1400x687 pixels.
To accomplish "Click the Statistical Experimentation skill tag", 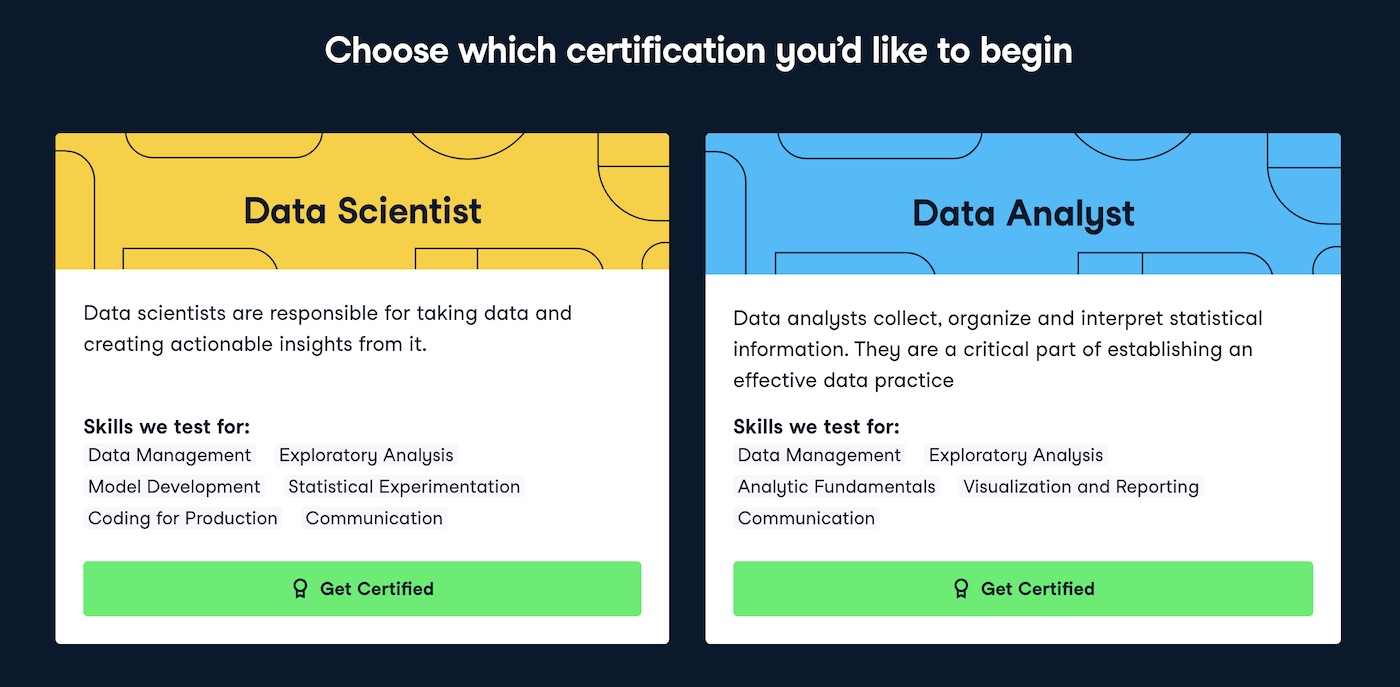I will coord(404,487).
